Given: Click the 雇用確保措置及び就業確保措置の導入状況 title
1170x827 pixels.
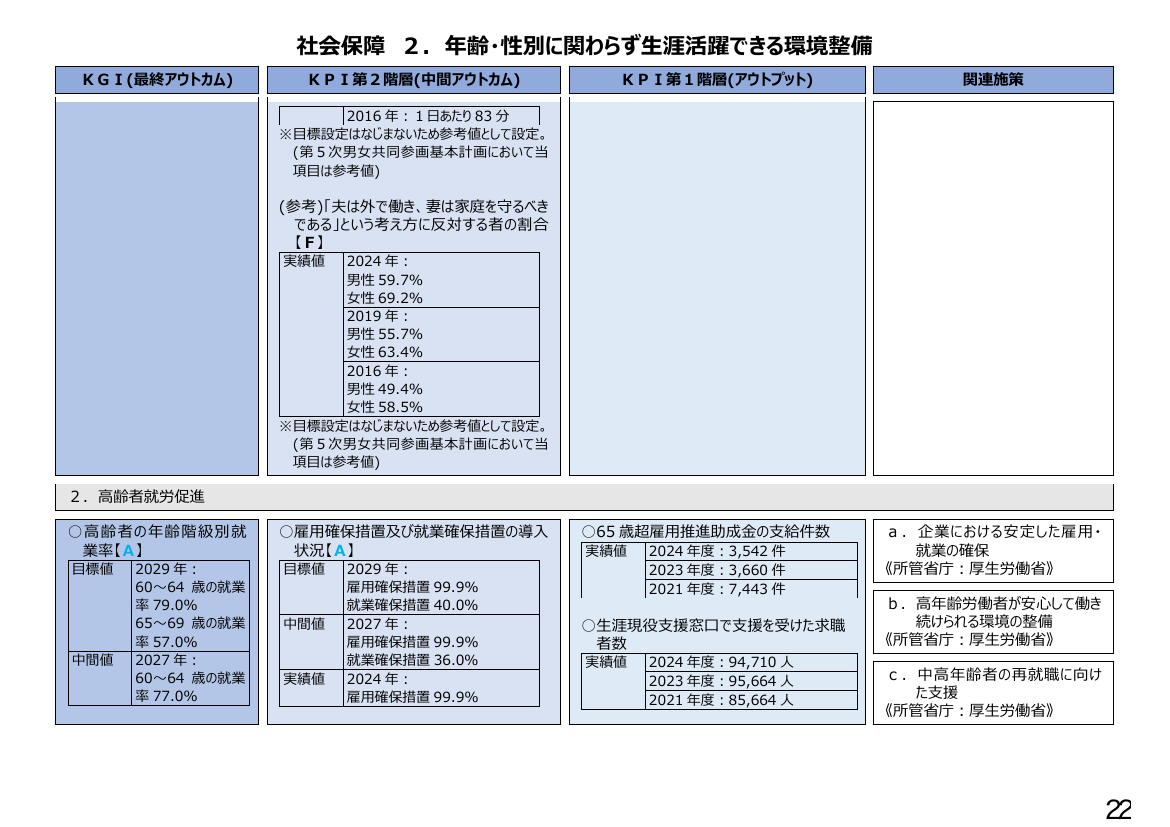Looking at the screenshot, I should pos(413,540).
